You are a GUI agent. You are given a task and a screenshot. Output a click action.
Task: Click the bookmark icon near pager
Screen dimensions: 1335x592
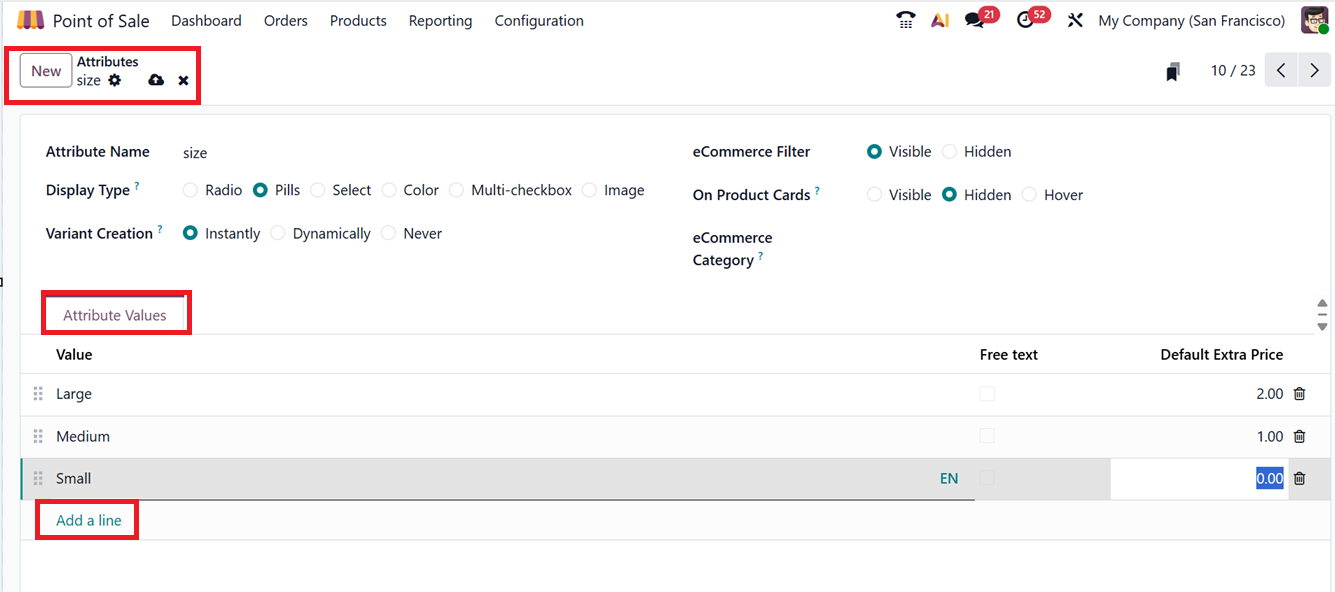point(1173,71)
